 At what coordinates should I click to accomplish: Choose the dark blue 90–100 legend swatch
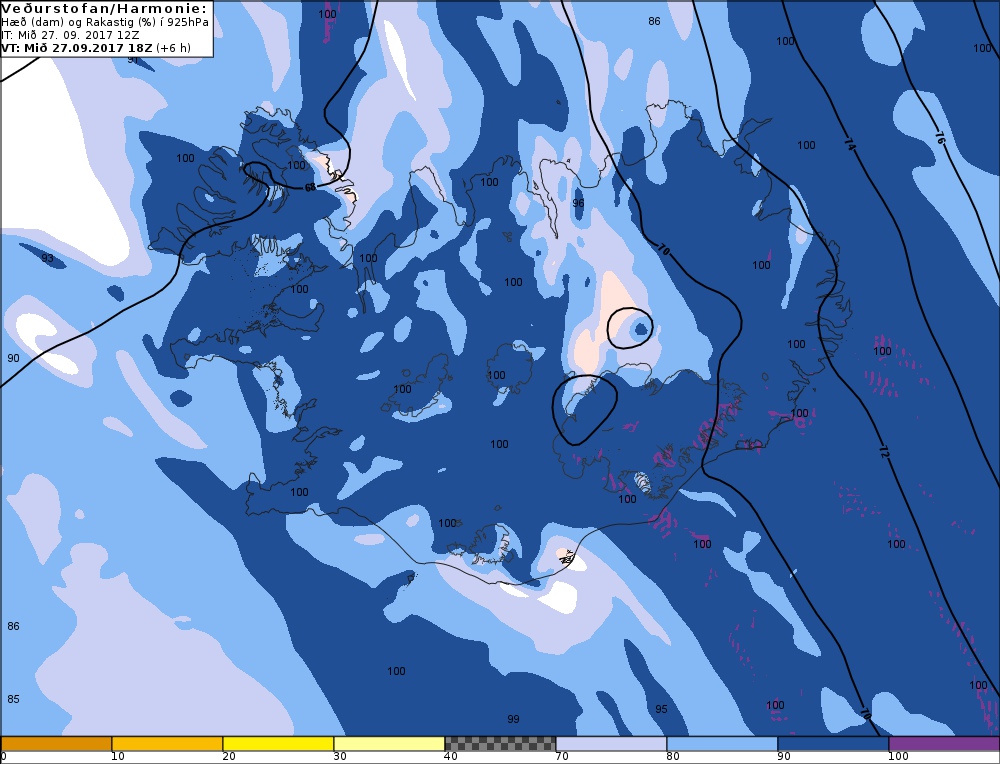pos(833,743)
